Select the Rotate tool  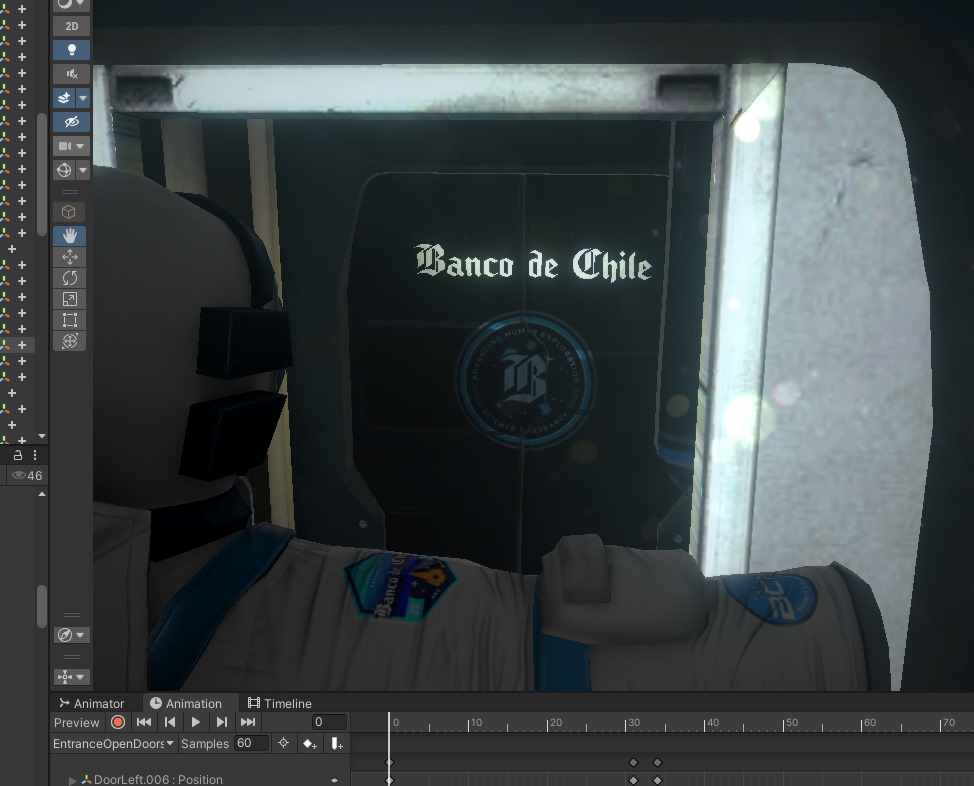[x=70, y=278]
